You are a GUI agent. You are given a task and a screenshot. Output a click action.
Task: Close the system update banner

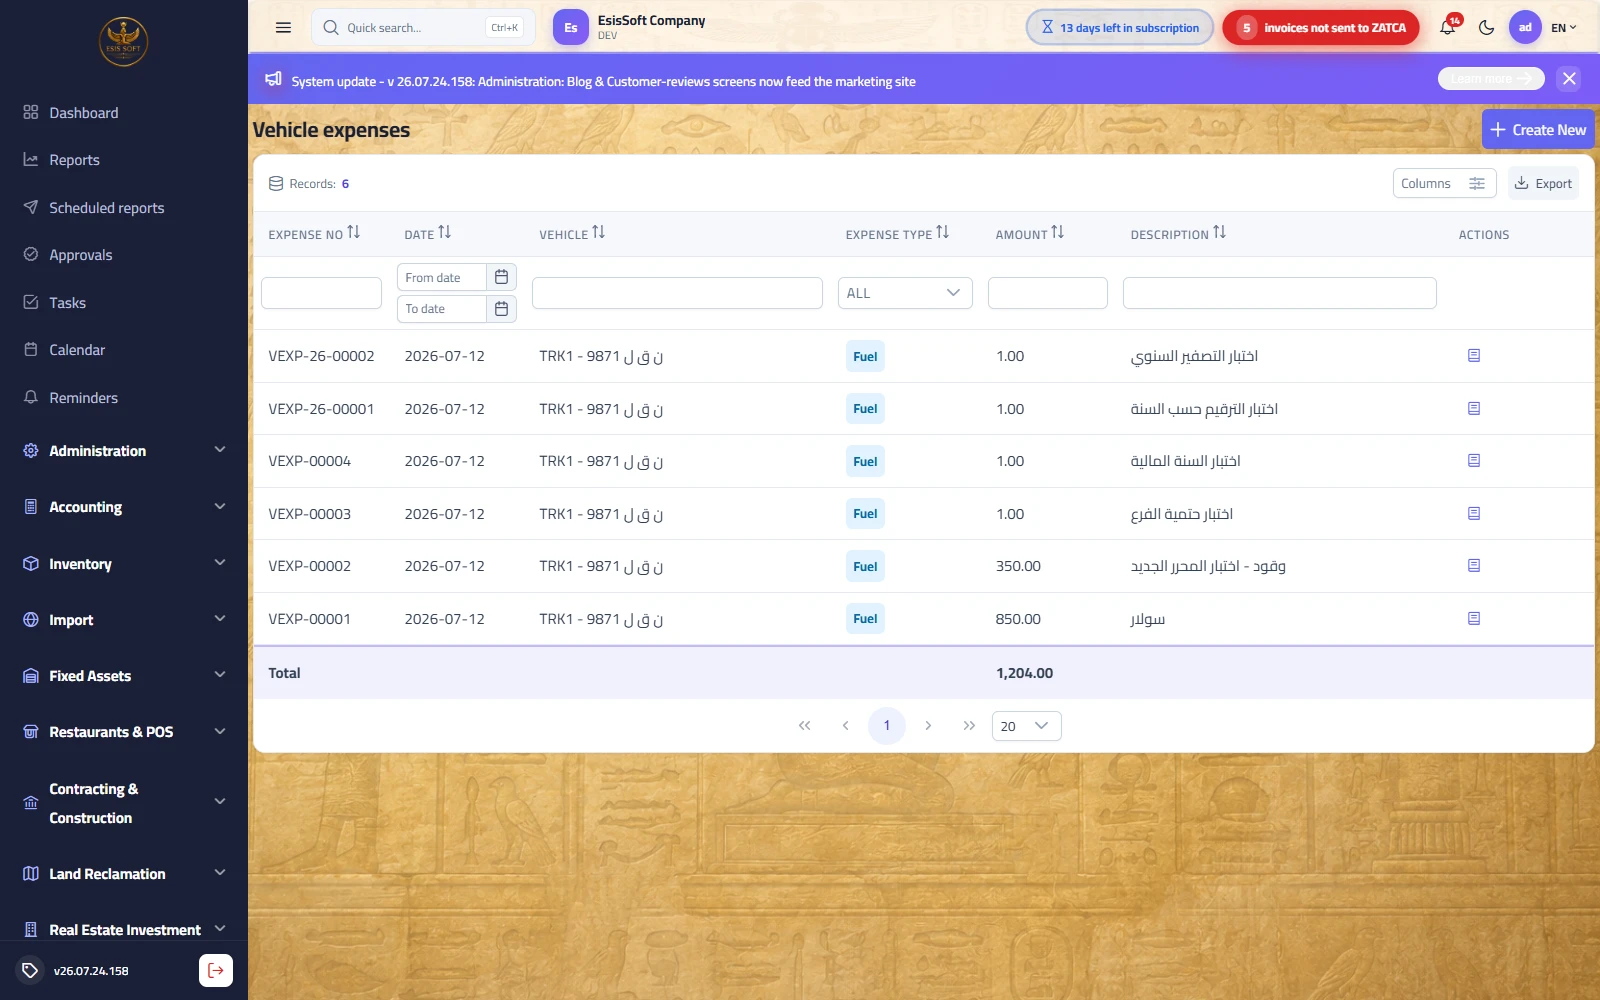point(1569,79)
